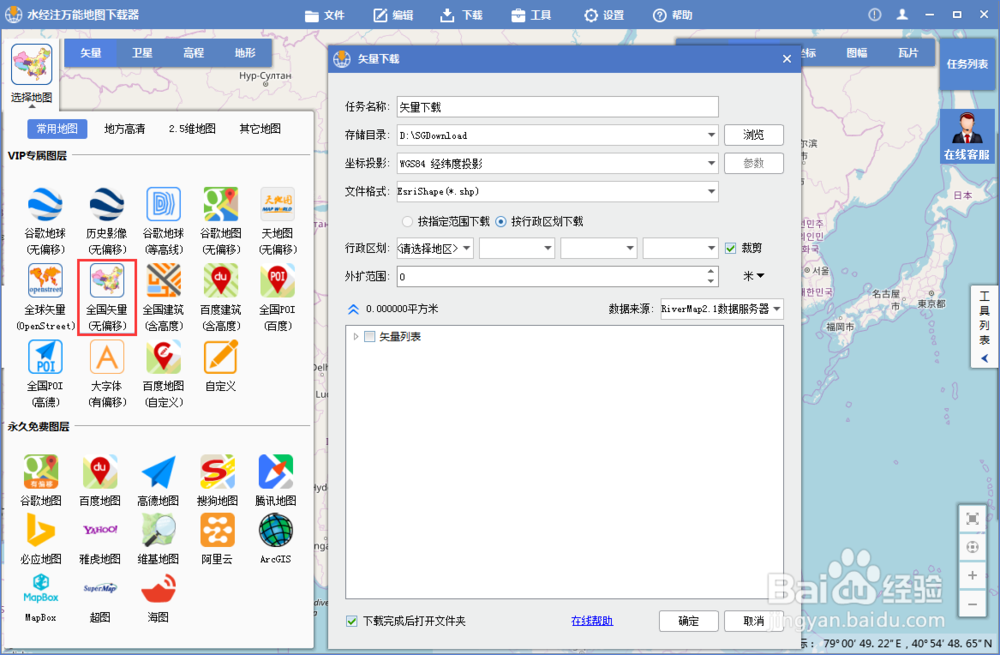Open the 选择地图 map chooser icon
Screen dimensions: 1000x655
(31, 64)
